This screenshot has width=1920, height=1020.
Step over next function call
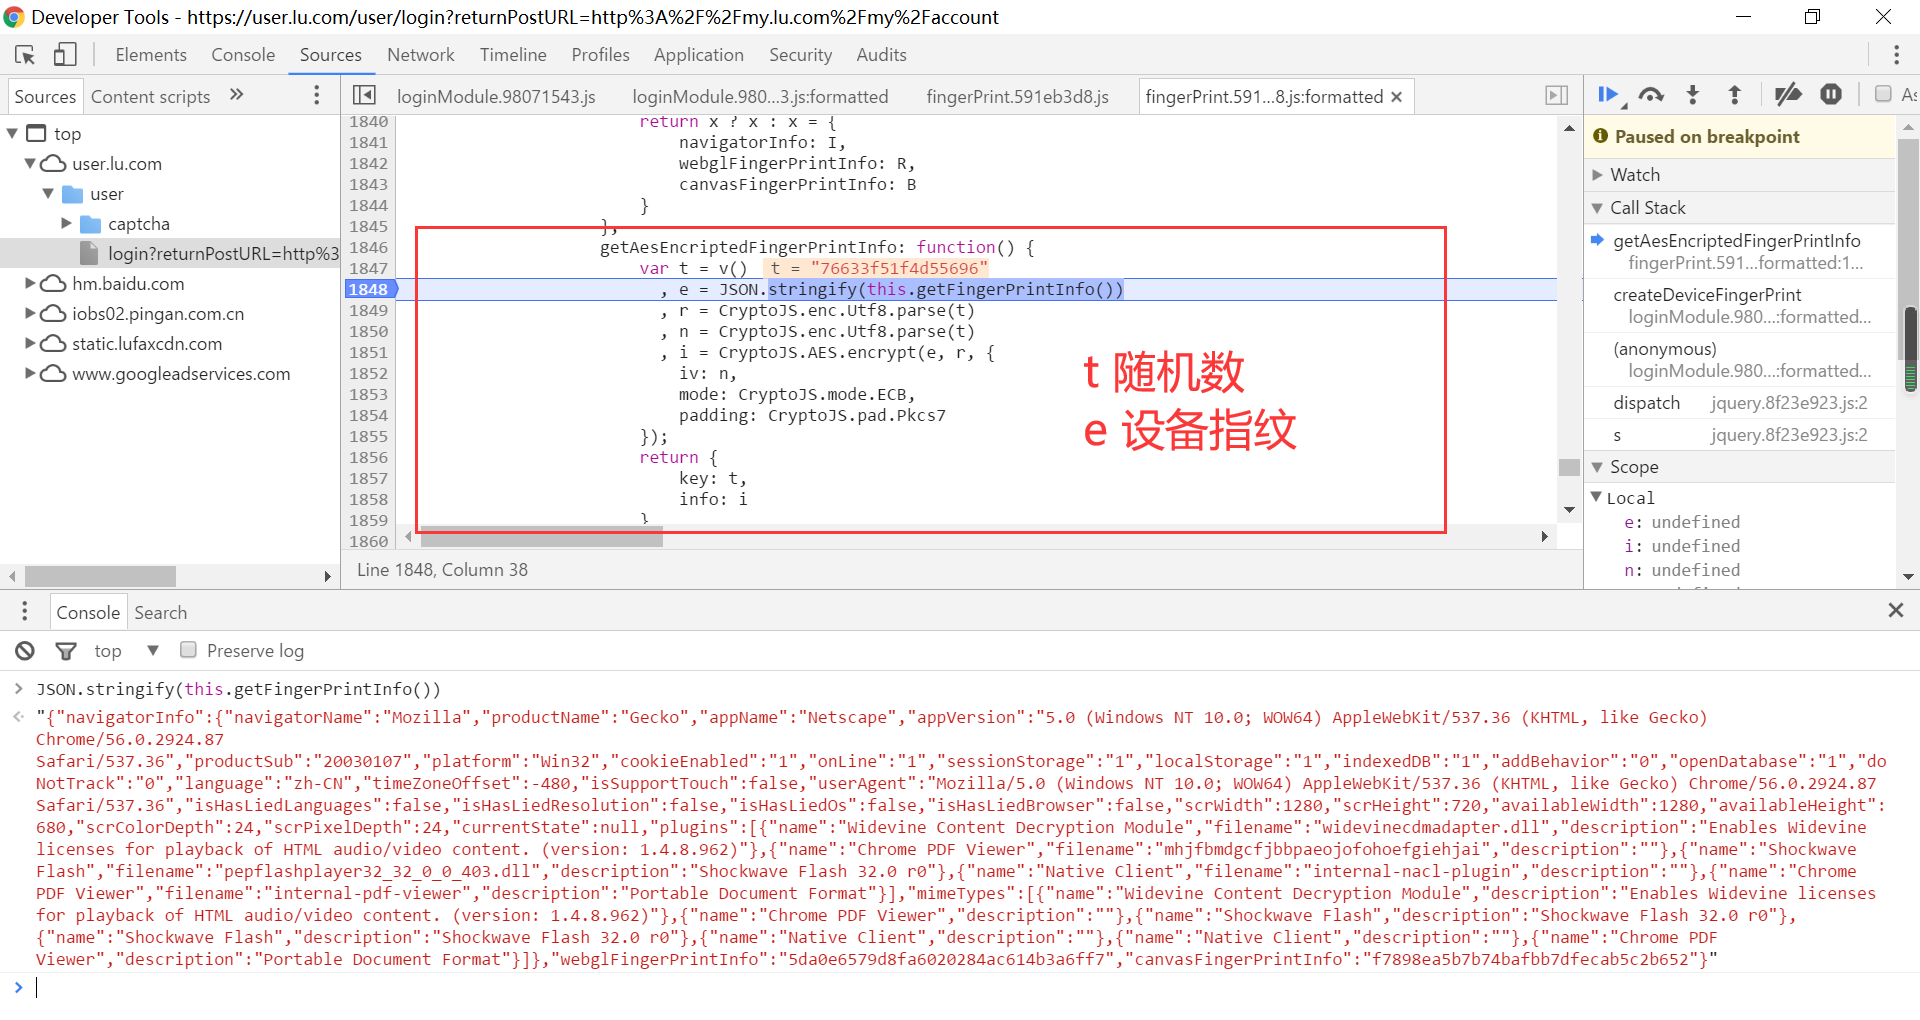point(1651,95)
